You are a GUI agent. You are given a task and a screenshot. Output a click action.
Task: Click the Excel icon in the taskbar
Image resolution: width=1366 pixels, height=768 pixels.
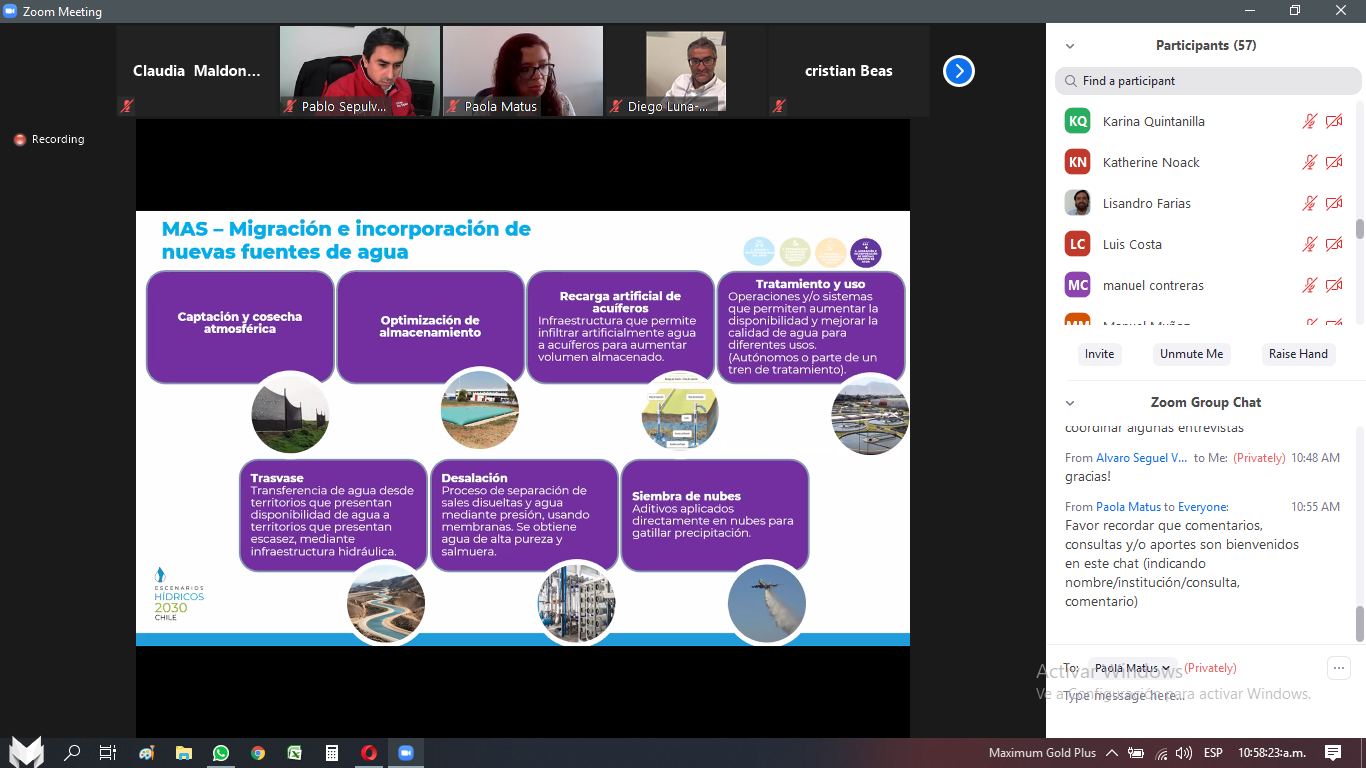coord(295,753)
